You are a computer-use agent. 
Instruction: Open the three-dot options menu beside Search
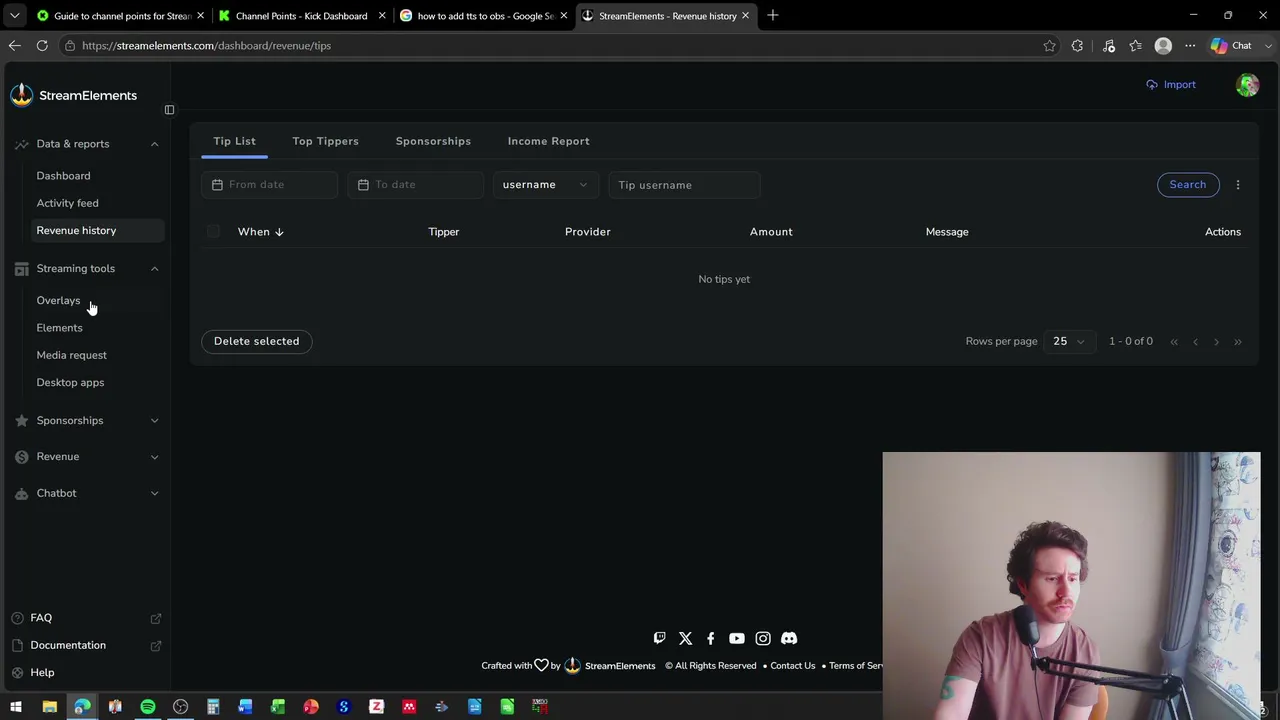click(x=1238, y=185)
